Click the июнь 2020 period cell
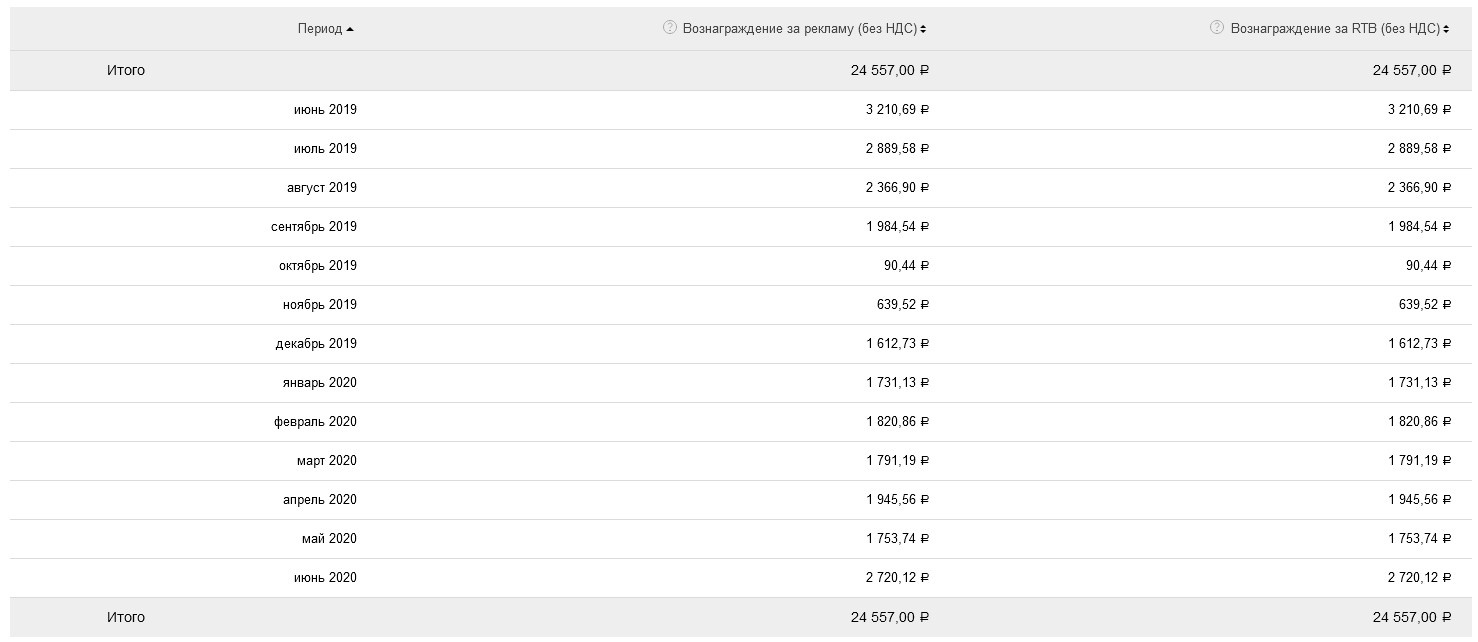The image size is (1478, 642). point(325,577)
